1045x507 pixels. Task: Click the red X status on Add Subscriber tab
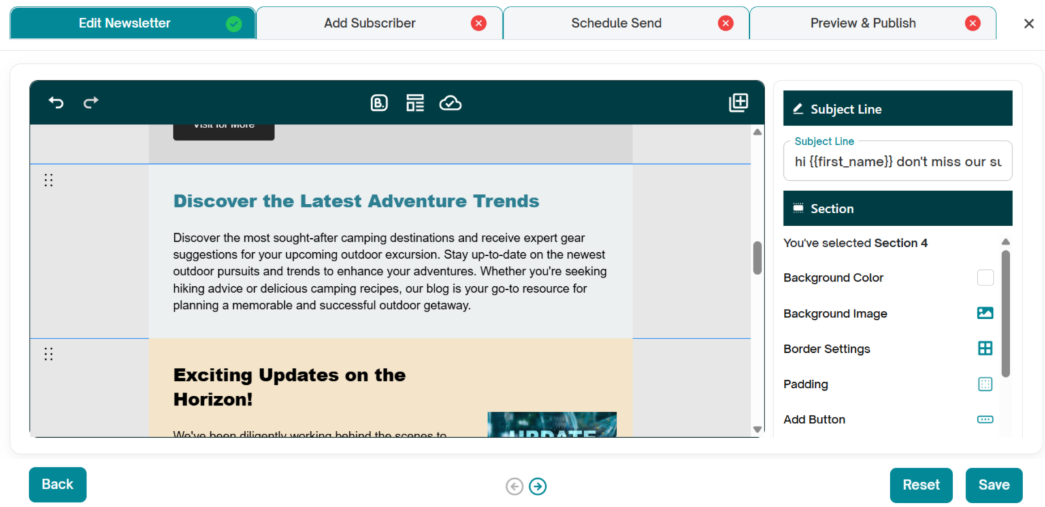479,24
